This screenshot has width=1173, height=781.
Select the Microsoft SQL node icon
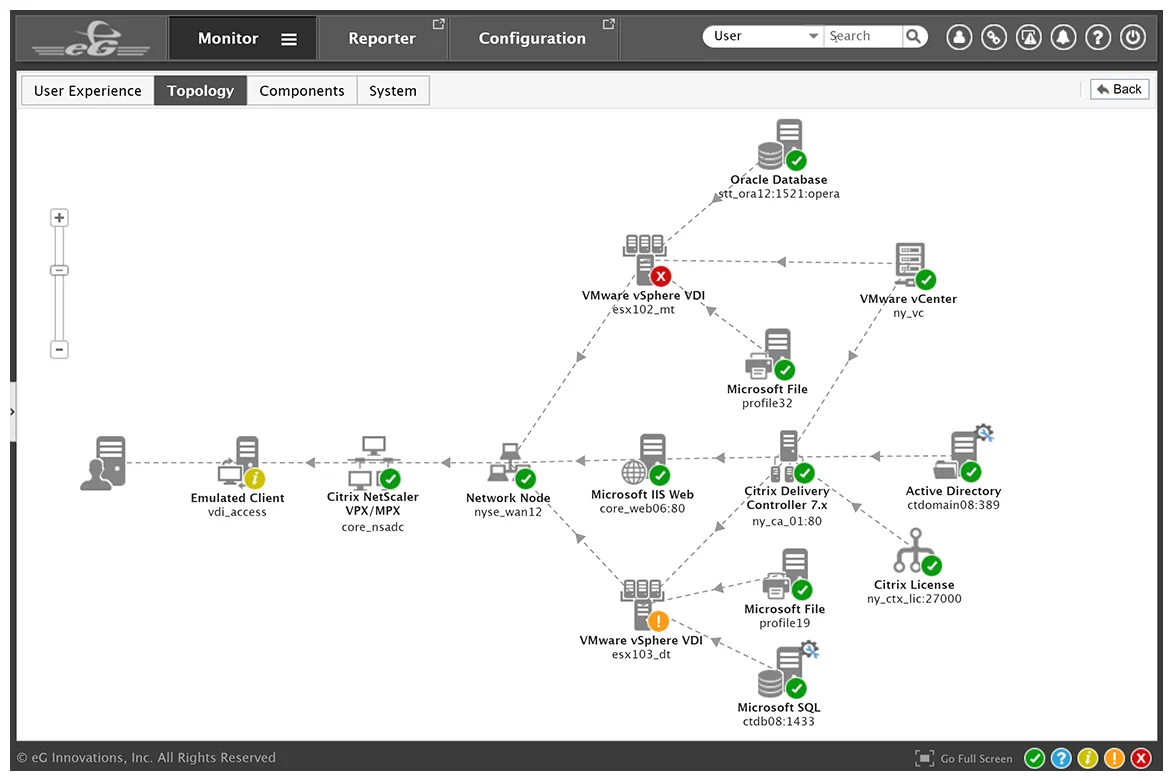pos(788,670)
